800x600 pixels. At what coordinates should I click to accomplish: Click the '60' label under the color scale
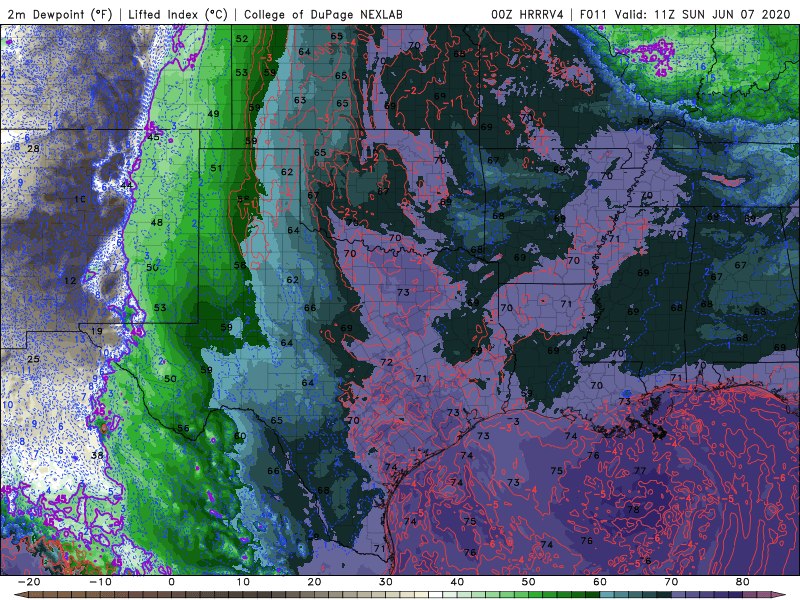click(600, 582)
